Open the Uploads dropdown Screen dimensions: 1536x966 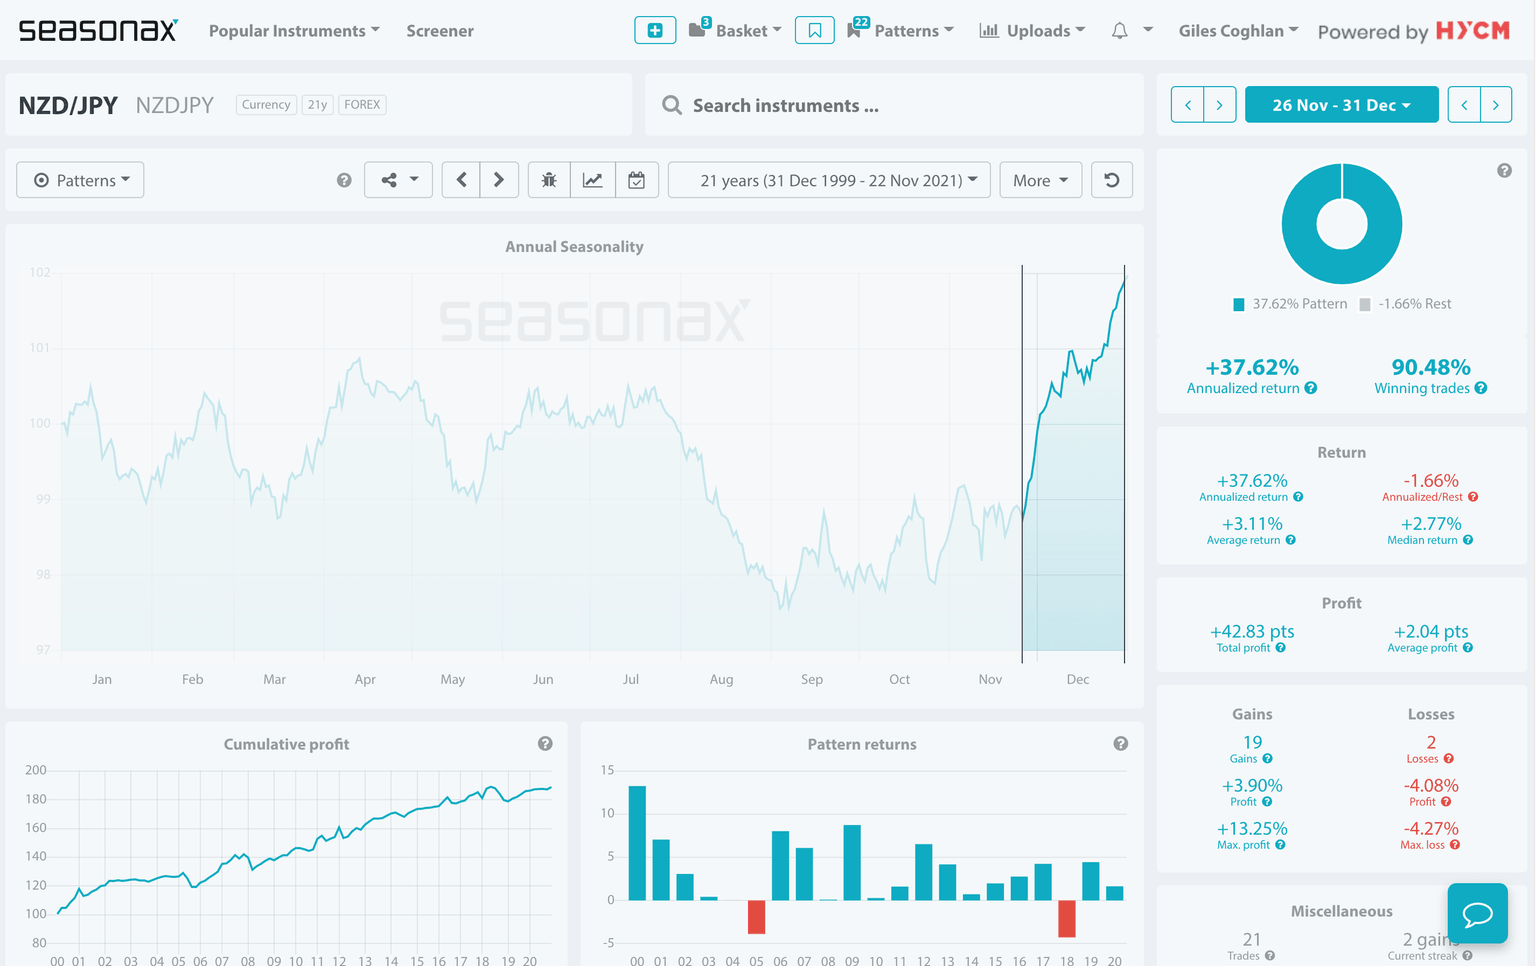point(1032,31)
